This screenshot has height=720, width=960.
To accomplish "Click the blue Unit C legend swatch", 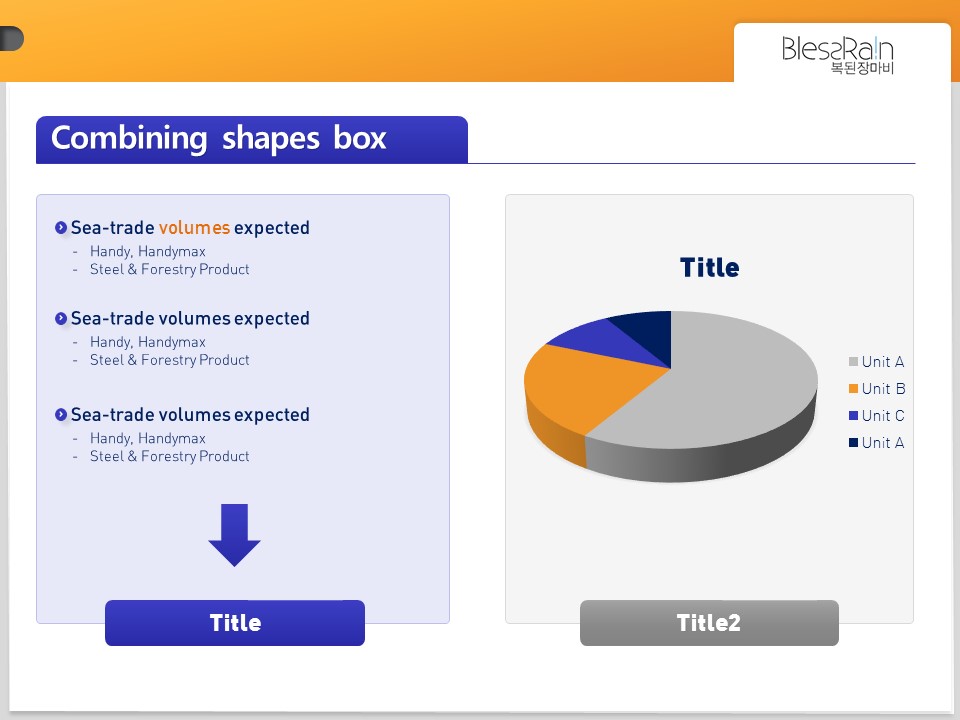I will (x=853, y=416).
